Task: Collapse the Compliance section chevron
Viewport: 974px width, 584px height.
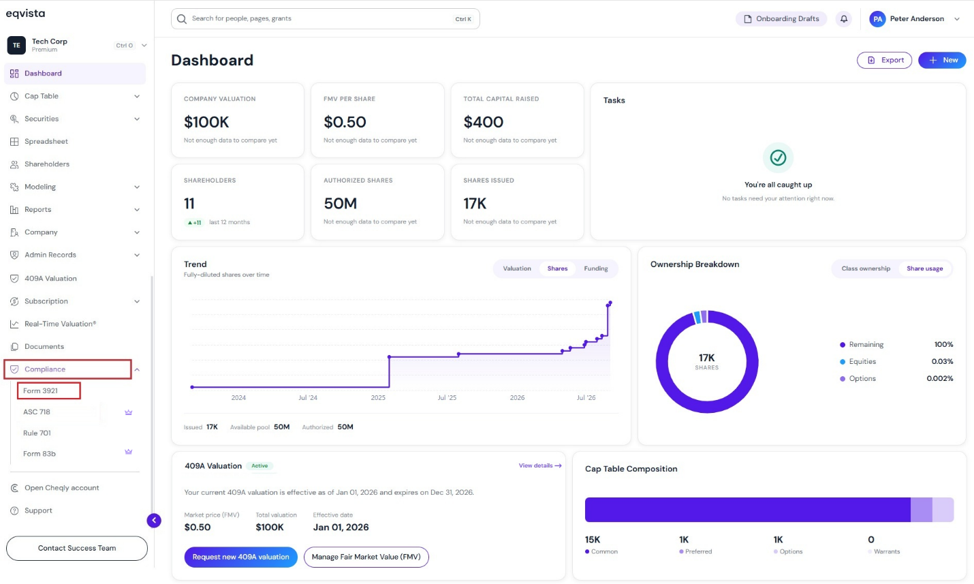Action: pyautogui.click(x=137, y=370)
